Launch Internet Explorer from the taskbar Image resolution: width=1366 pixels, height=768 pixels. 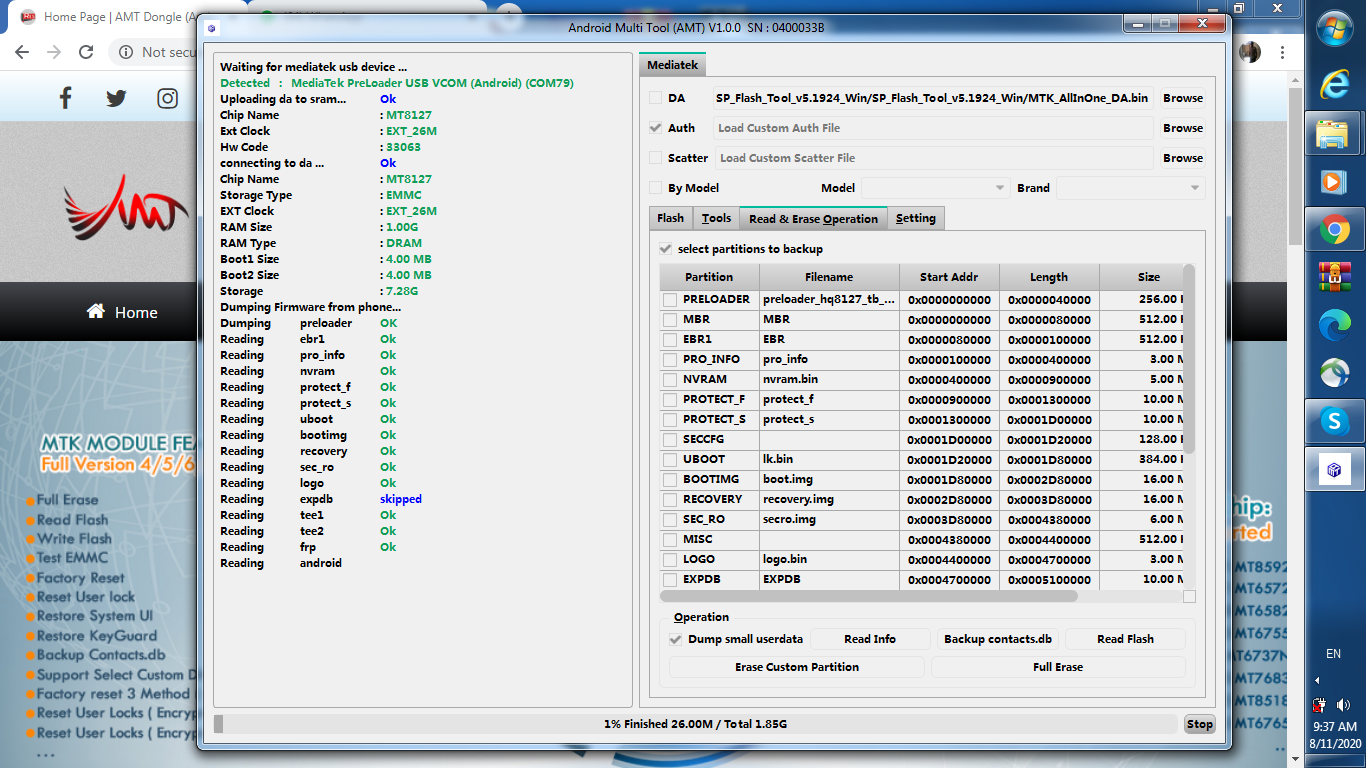tap(1334, 84)
